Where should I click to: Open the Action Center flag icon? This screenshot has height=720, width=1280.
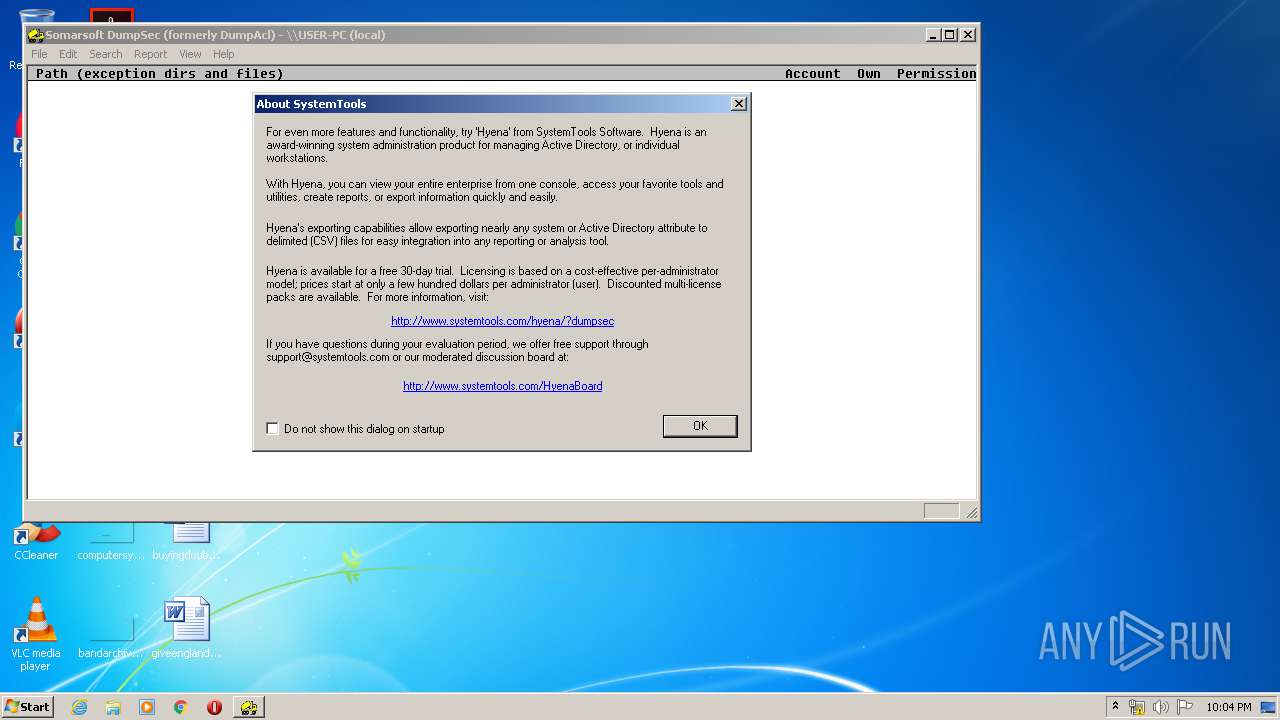(x=1185, y=707)
